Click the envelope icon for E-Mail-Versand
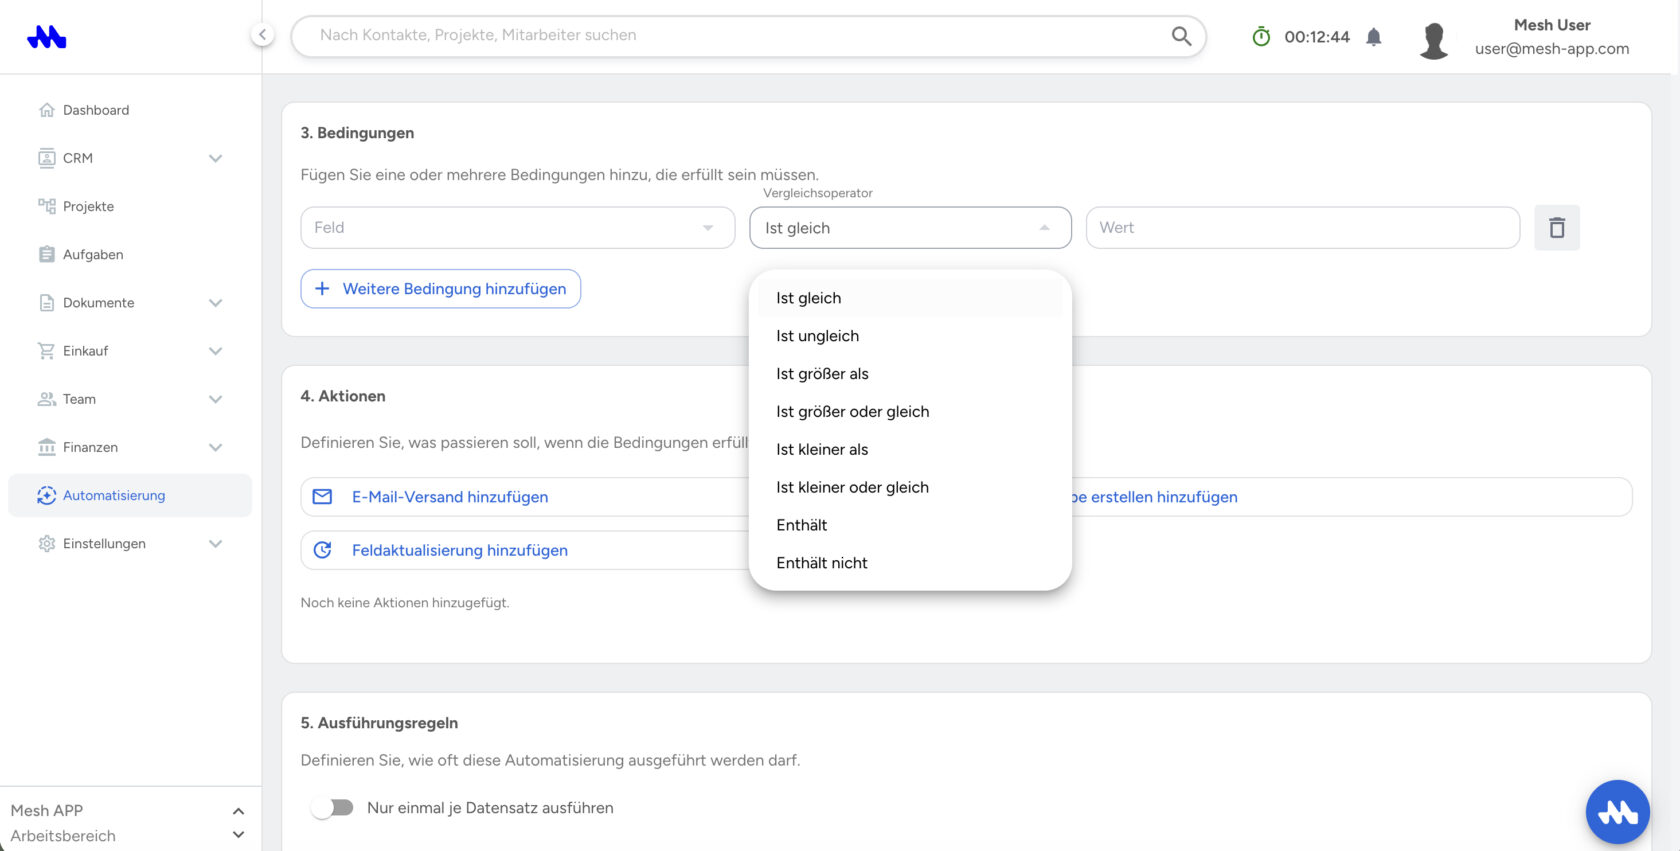Viewport: 1680px width, 851px height. coord(322,497)
